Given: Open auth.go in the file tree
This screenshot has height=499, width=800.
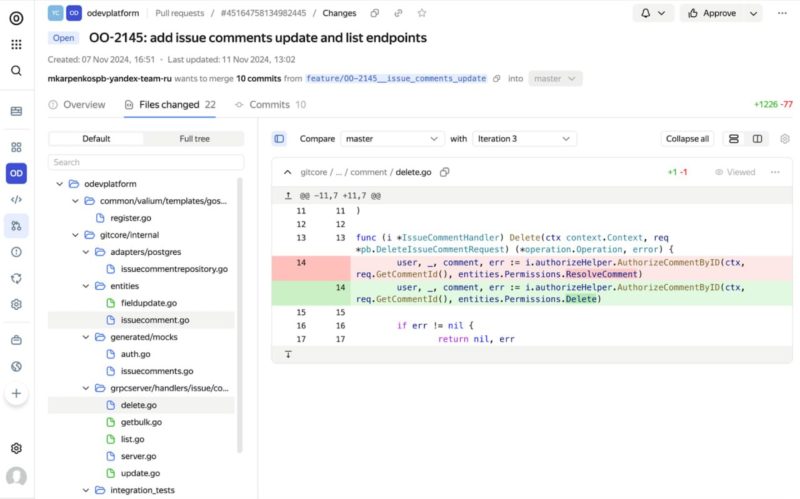Looking at the screenshot, I should tap(135, 354).
